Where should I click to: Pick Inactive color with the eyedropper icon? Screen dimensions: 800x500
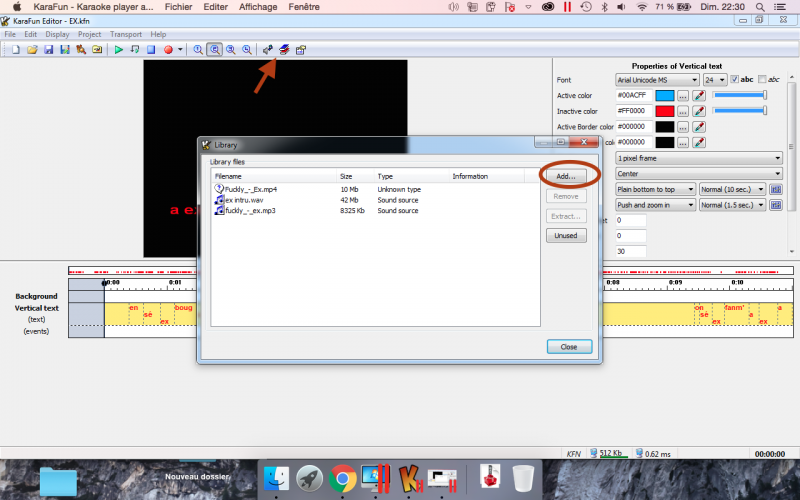coord(699,111)
